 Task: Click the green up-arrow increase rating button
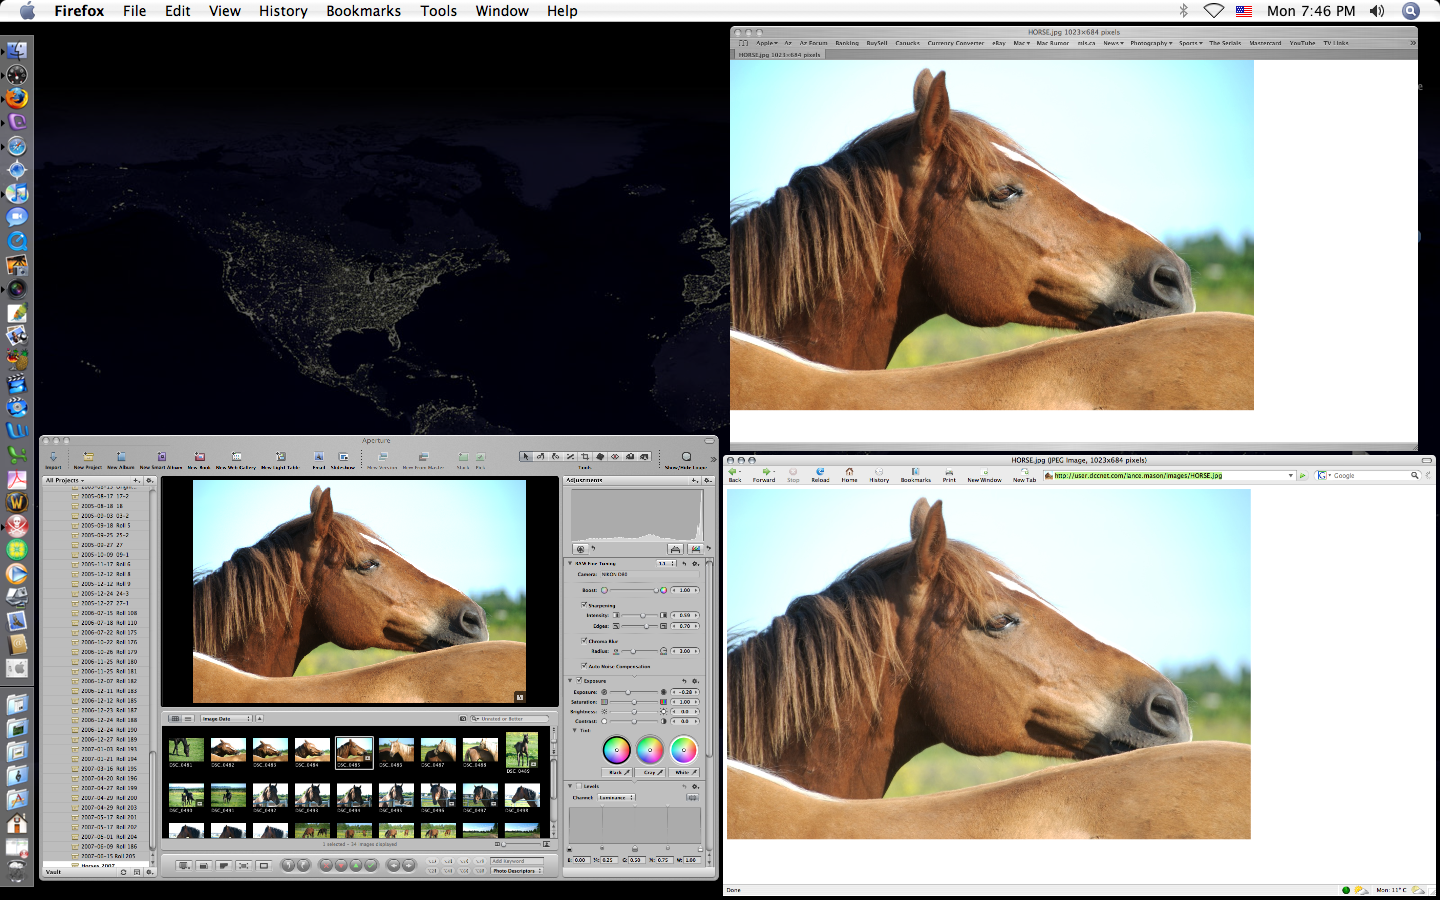tap(356, 865)
